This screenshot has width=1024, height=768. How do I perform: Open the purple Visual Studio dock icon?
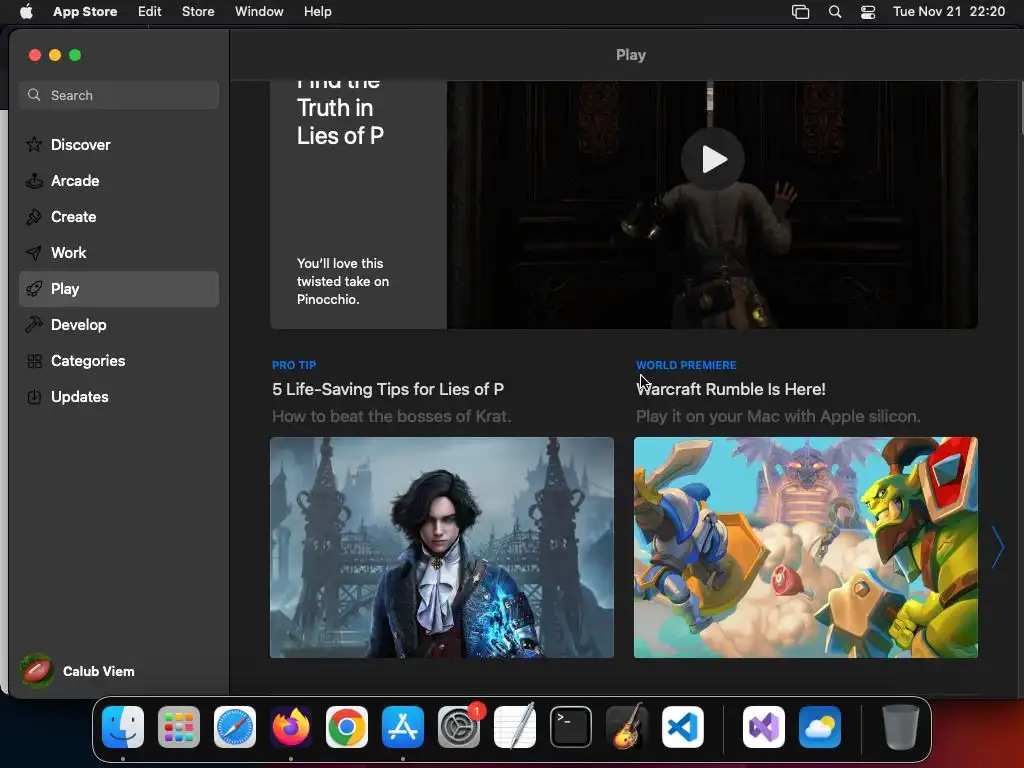point(763,727)
